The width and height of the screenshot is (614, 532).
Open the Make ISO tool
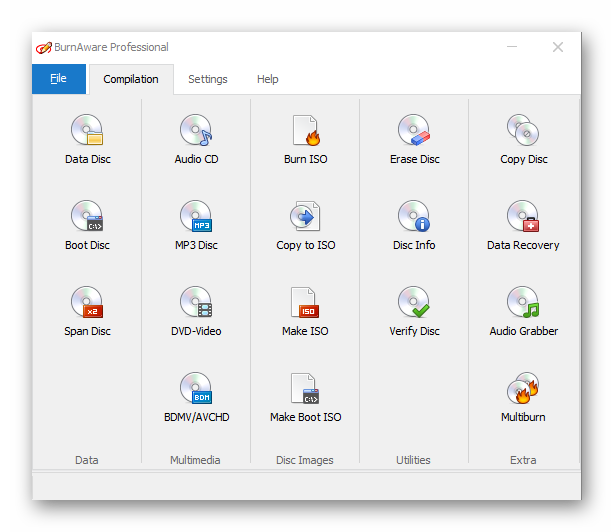tap(305, 312)
